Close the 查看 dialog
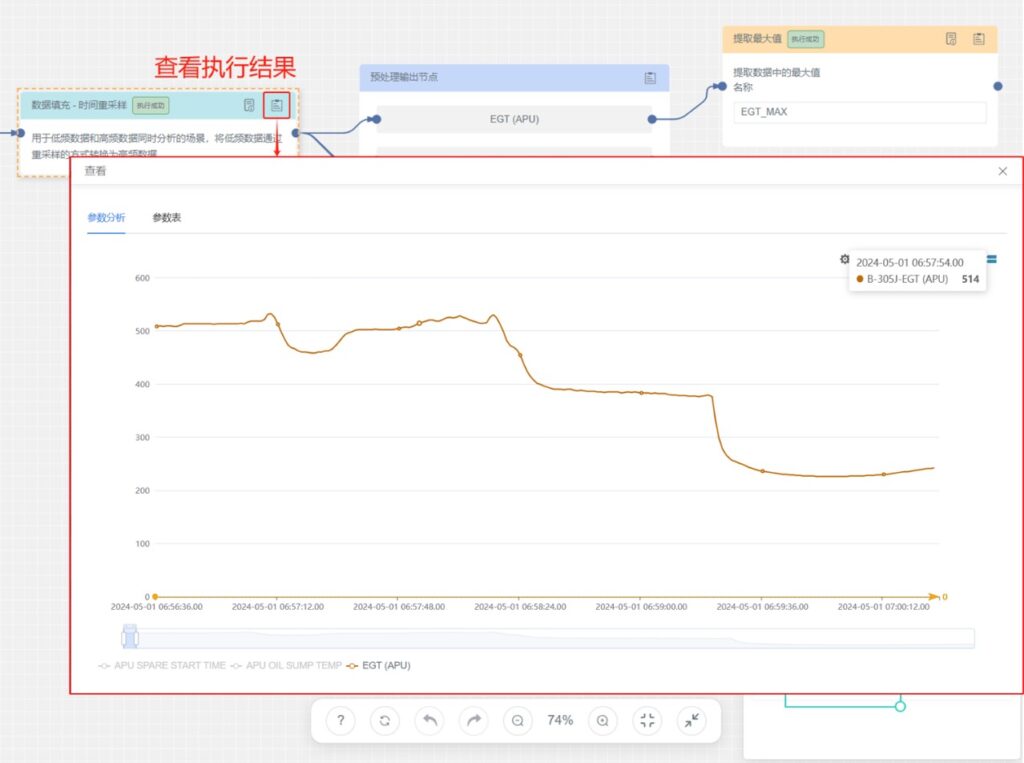 (1002, 171)
